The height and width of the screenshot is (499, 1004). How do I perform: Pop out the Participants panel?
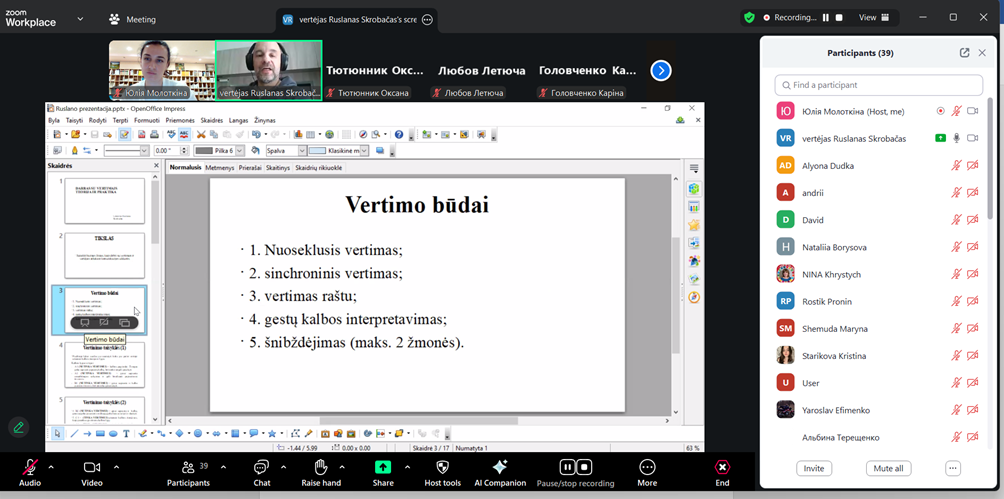tap(964, 53)
